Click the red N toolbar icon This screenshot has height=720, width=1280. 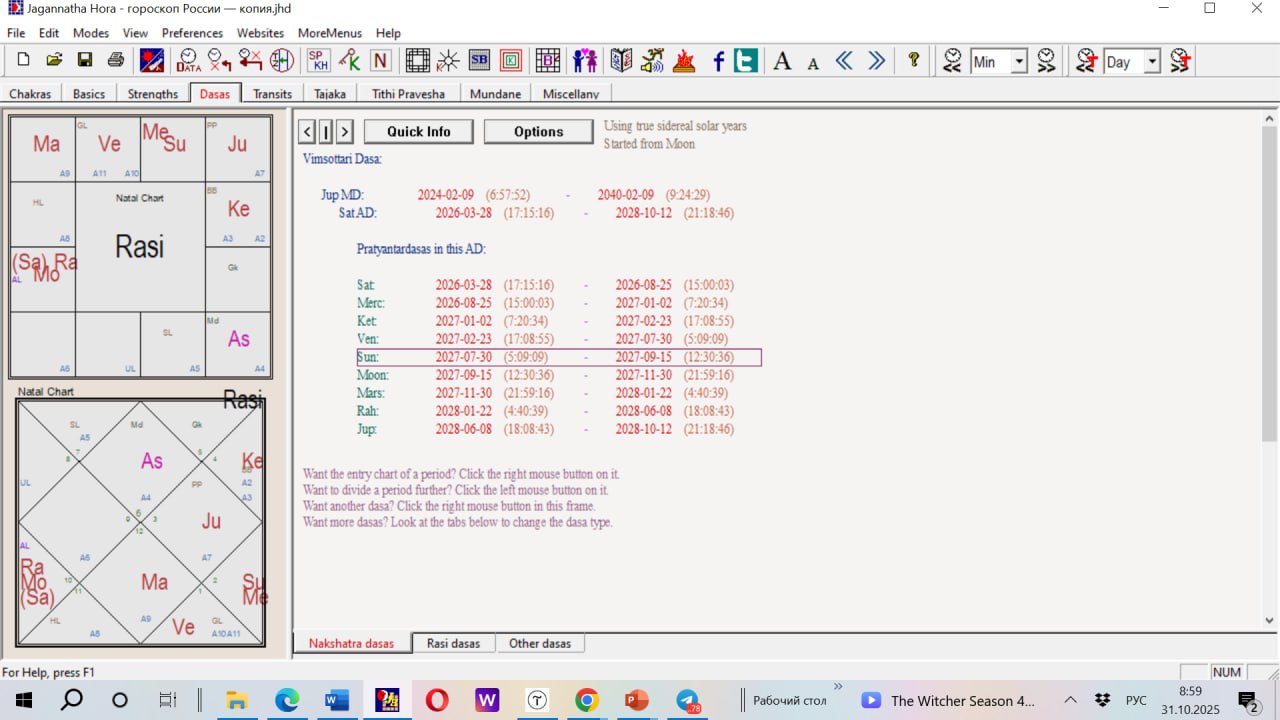380,61
